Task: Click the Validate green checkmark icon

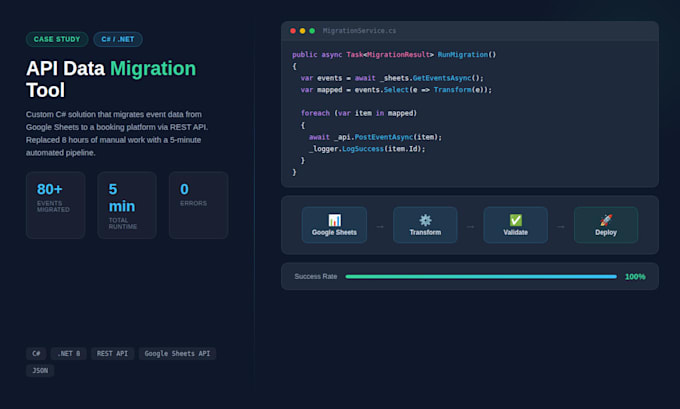Action: coord(516,220)
